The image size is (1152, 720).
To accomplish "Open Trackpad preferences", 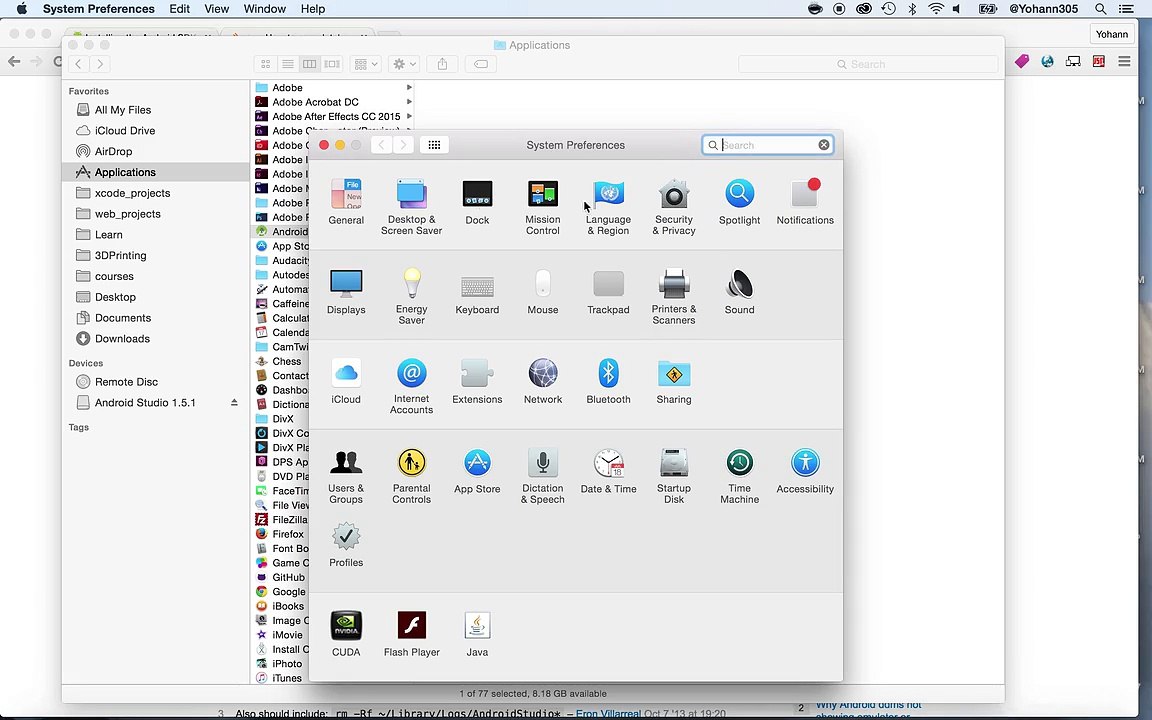I will pos(608,292).
